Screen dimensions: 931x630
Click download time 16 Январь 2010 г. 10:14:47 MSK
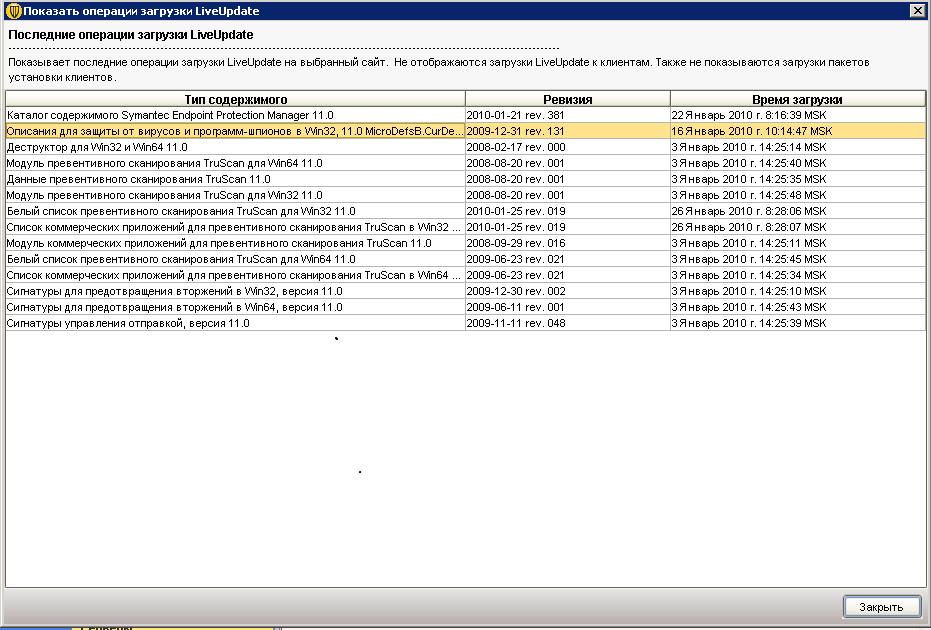797,131
